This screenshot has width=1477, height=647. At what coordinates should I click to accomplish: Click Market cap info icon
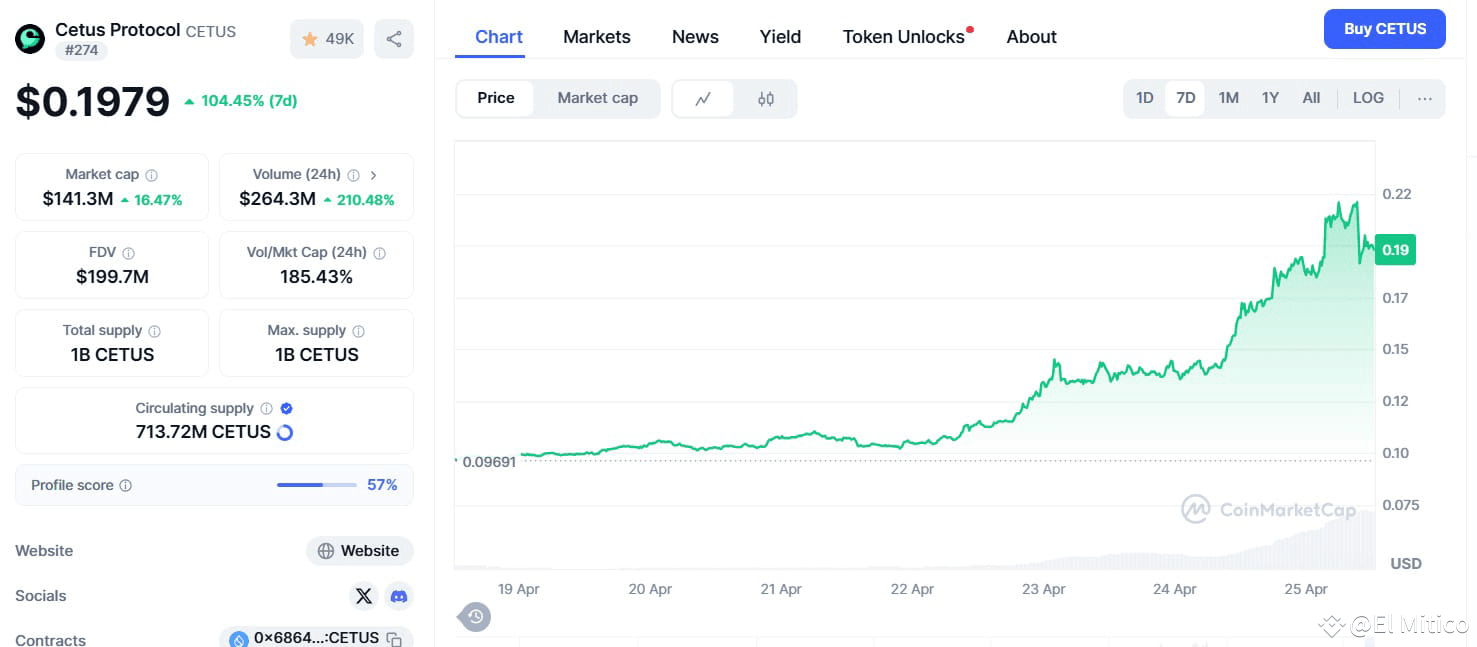(151, 175)
